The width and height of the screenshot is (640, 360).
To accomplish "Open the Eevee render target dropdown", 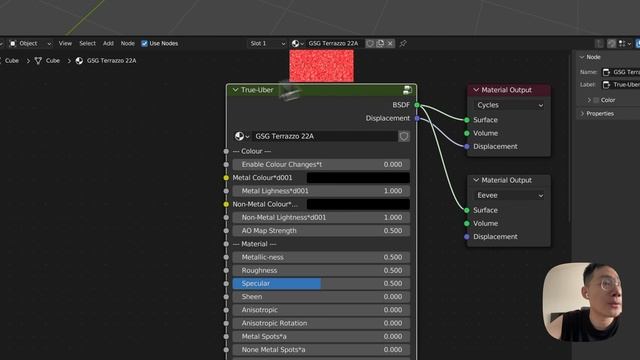I will (x=509, y=196).
